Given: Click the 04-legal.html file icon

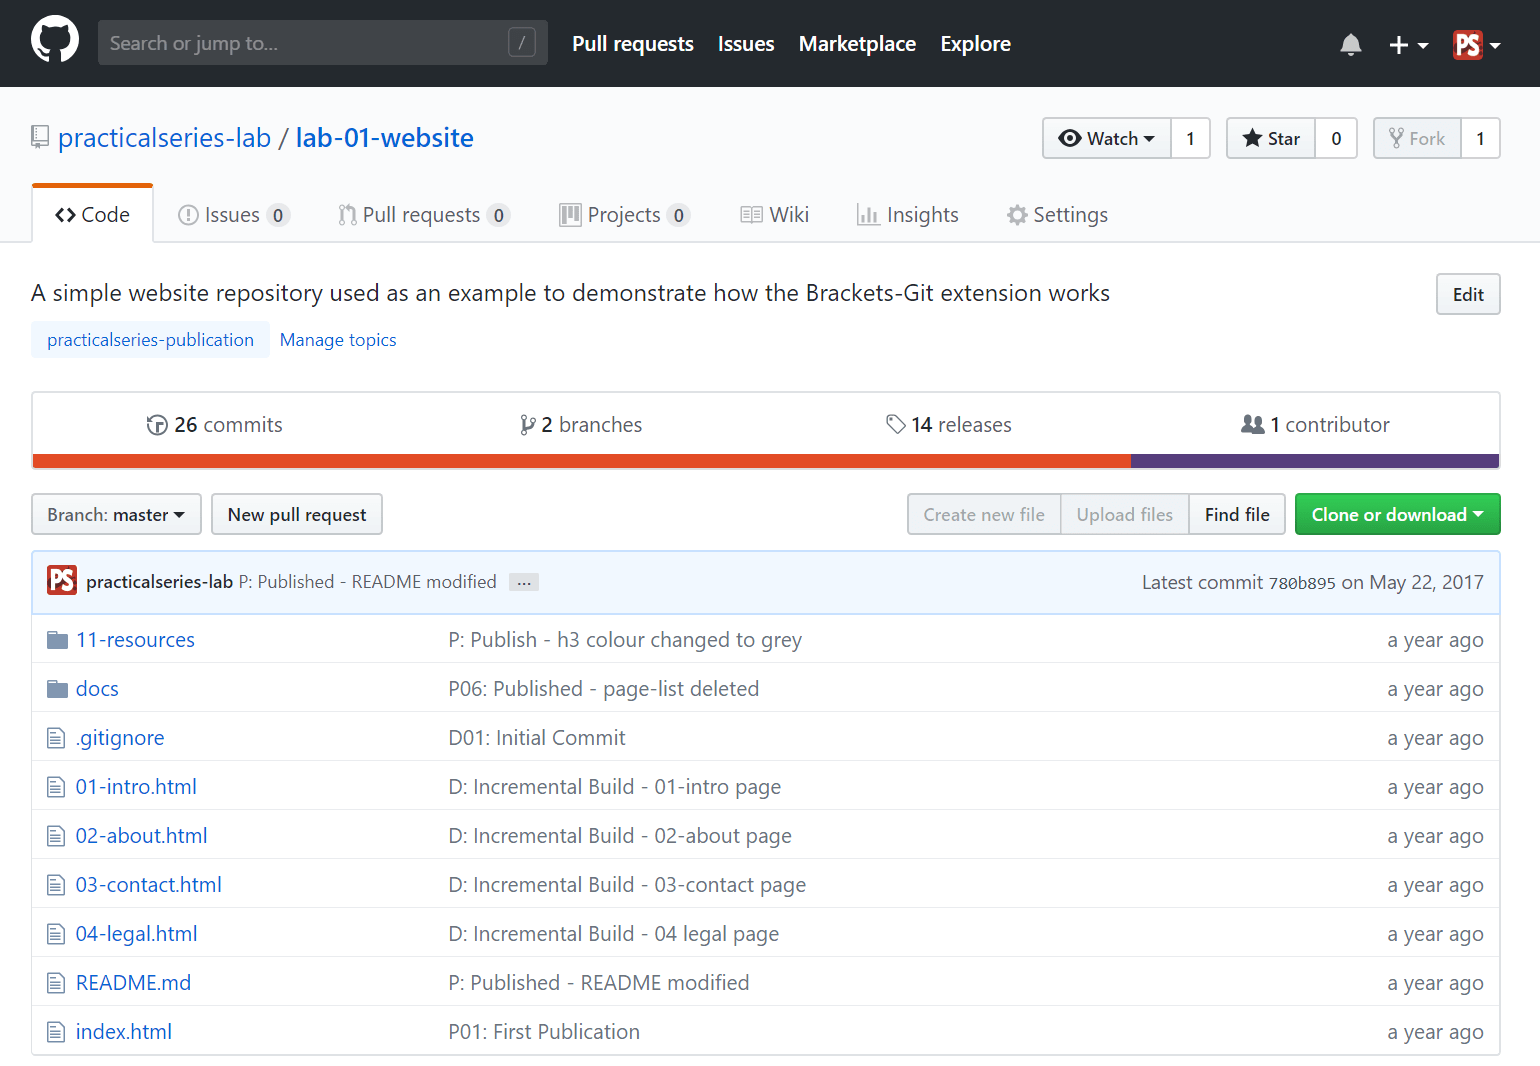Looking at the screenshot, I should (56, 934).
